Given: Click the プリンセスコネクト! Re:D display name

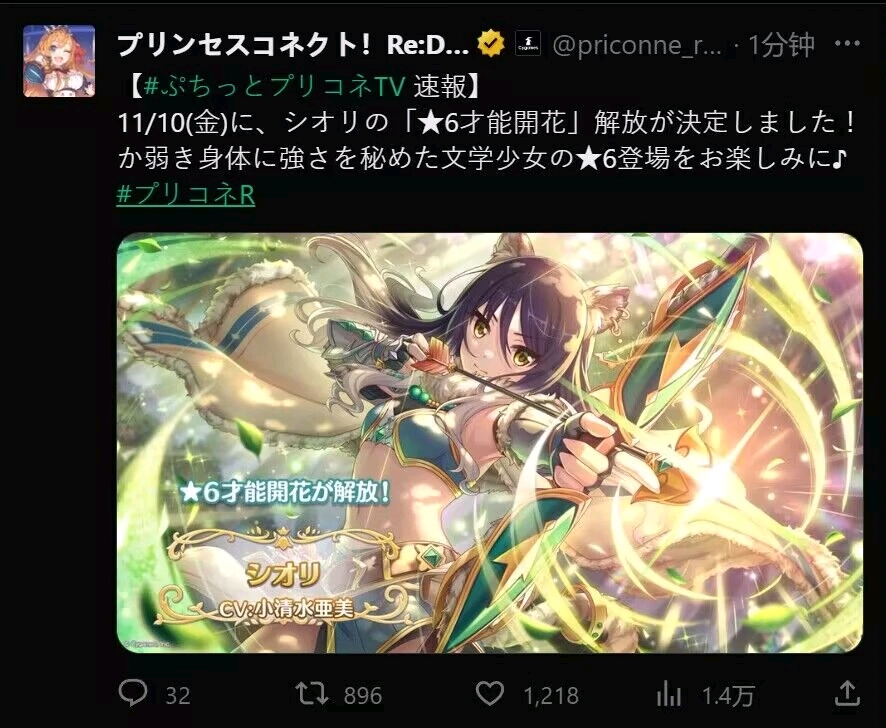Looking at the screenshot, I should (293, 44).
